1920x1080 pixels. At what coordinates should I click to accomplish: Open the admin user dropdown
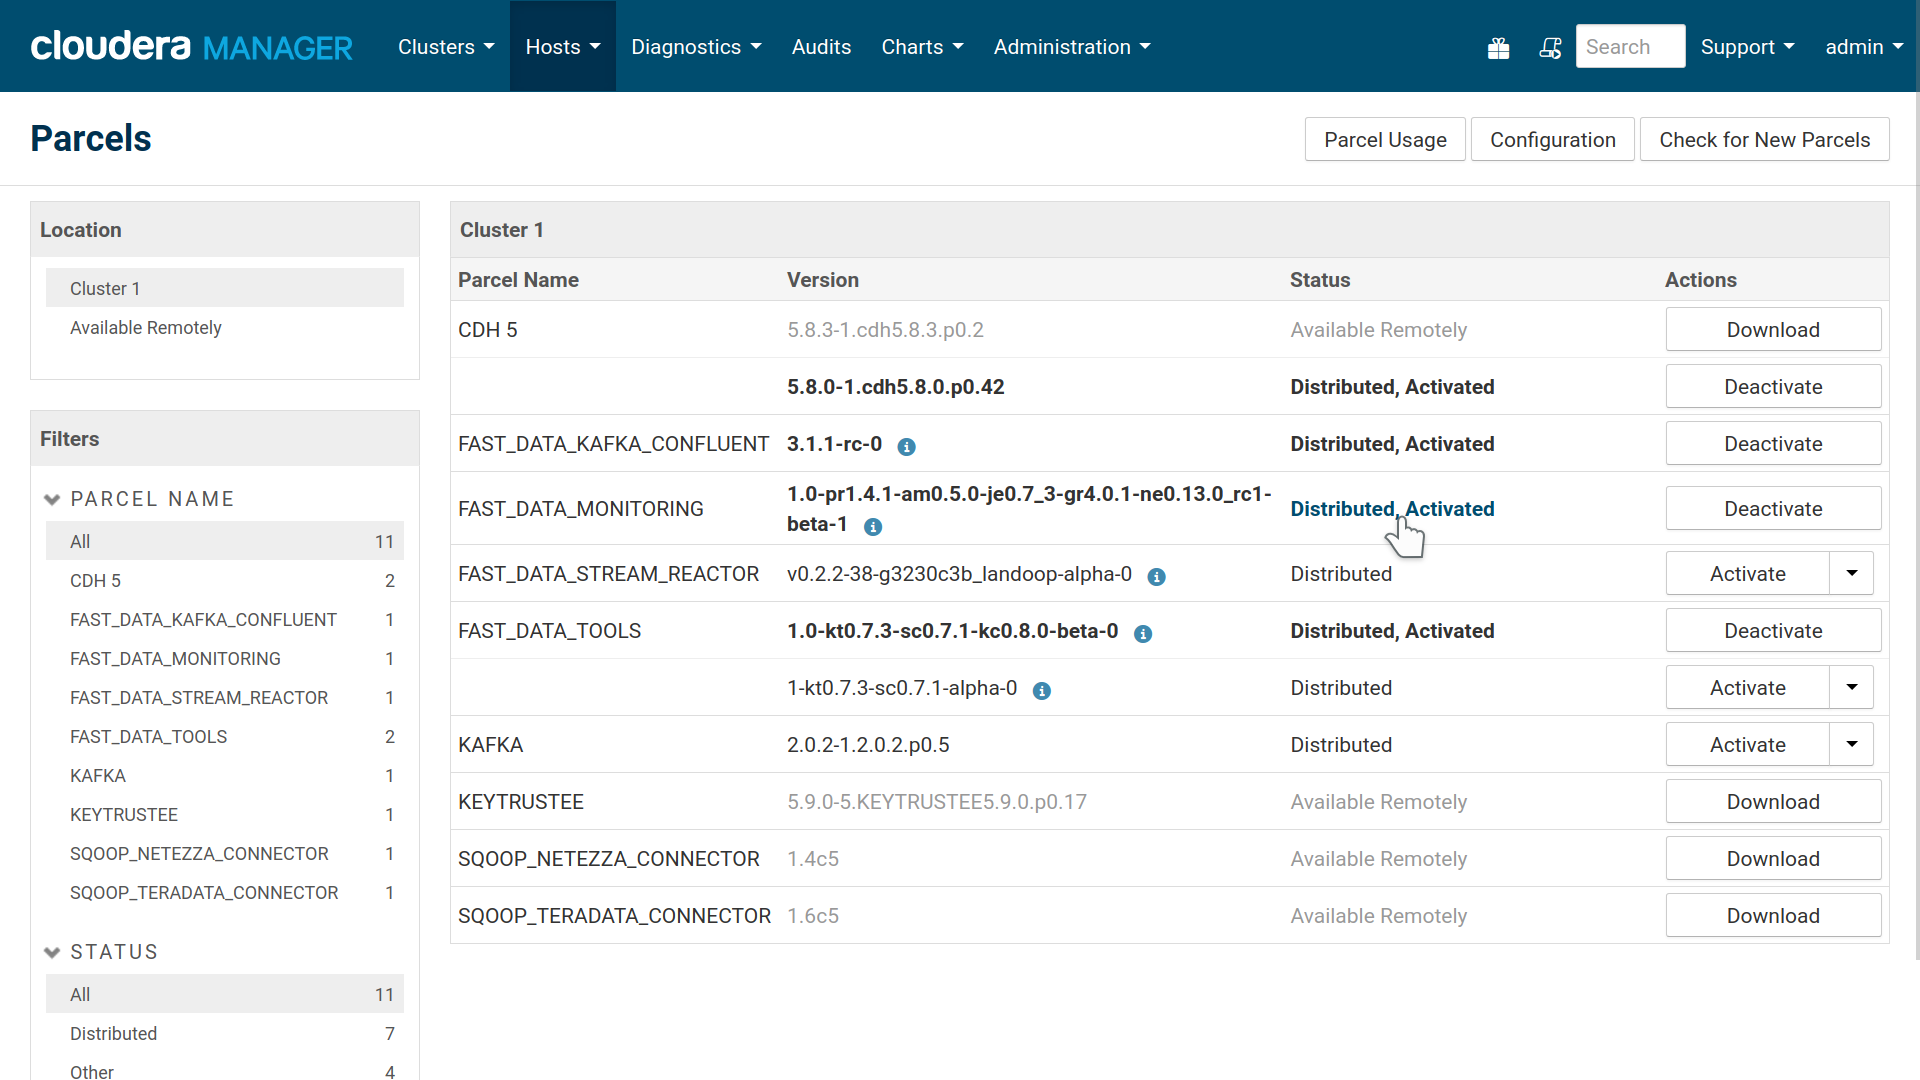(1864, 47)
